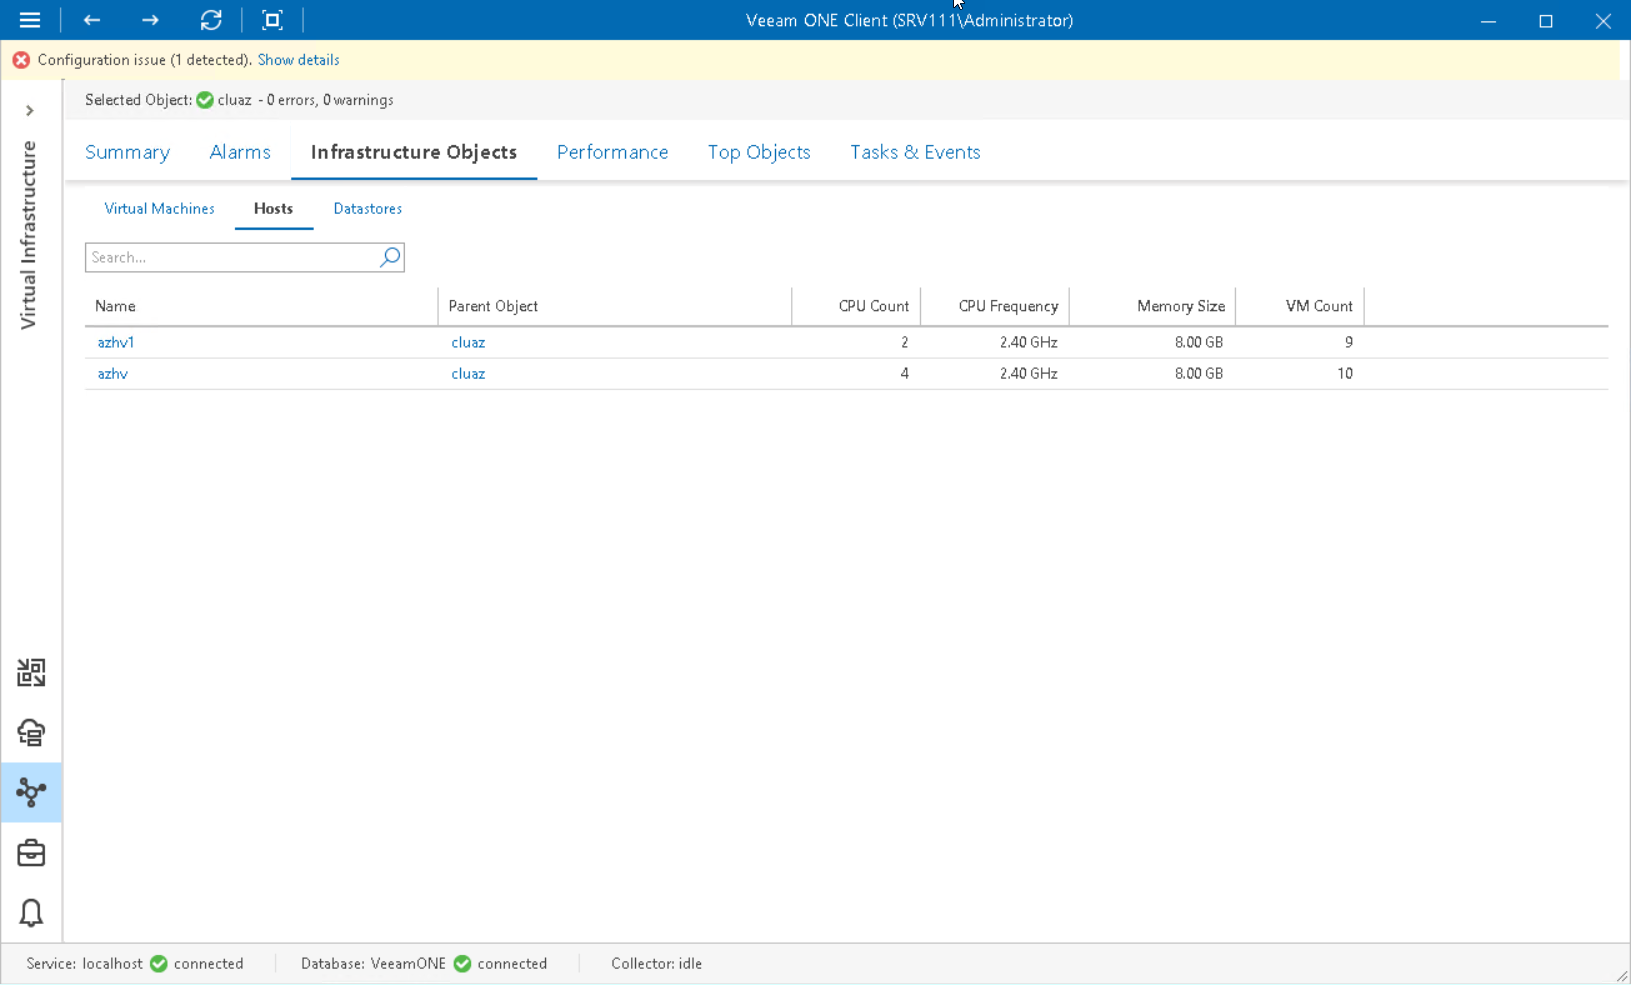Screen dimensions: 1631x985
Task: Select the Hosts sub-tab
Action: click(x=273, y=208)
